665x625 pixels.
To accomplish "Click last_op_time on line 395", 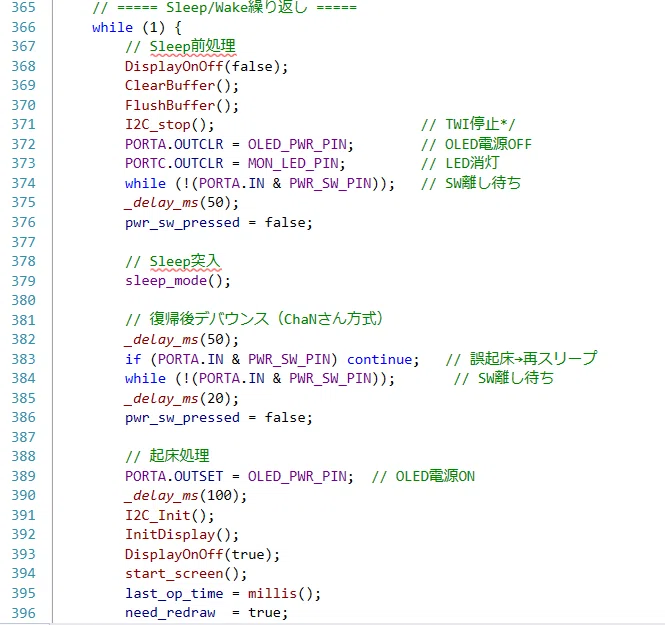I will (174, 593).
